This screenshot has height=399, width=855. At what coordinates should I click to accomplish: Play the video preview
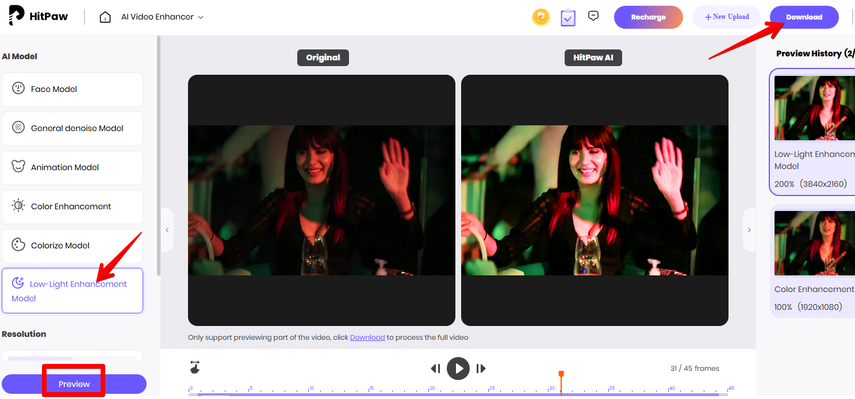(x=459, y=369)
